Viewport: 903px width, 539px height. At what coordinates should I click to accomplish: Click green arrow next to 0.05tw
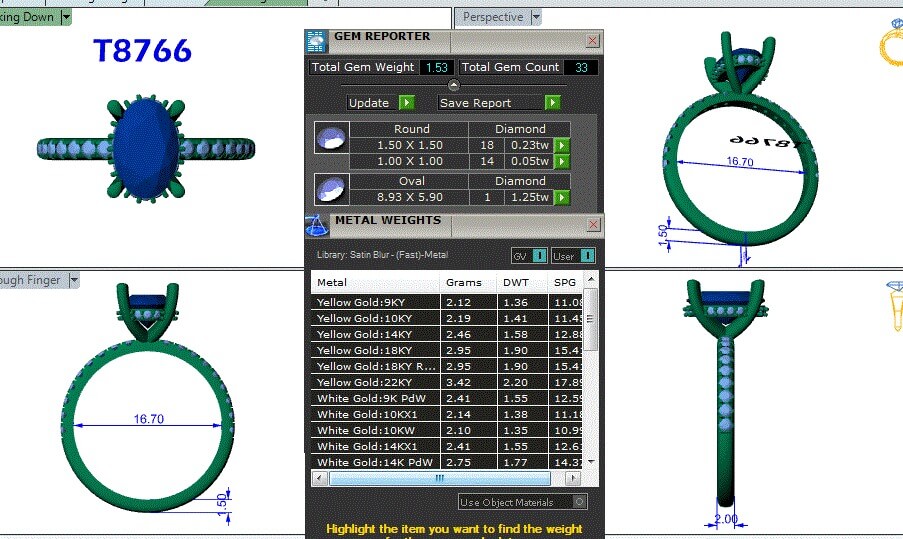(561, 161)
